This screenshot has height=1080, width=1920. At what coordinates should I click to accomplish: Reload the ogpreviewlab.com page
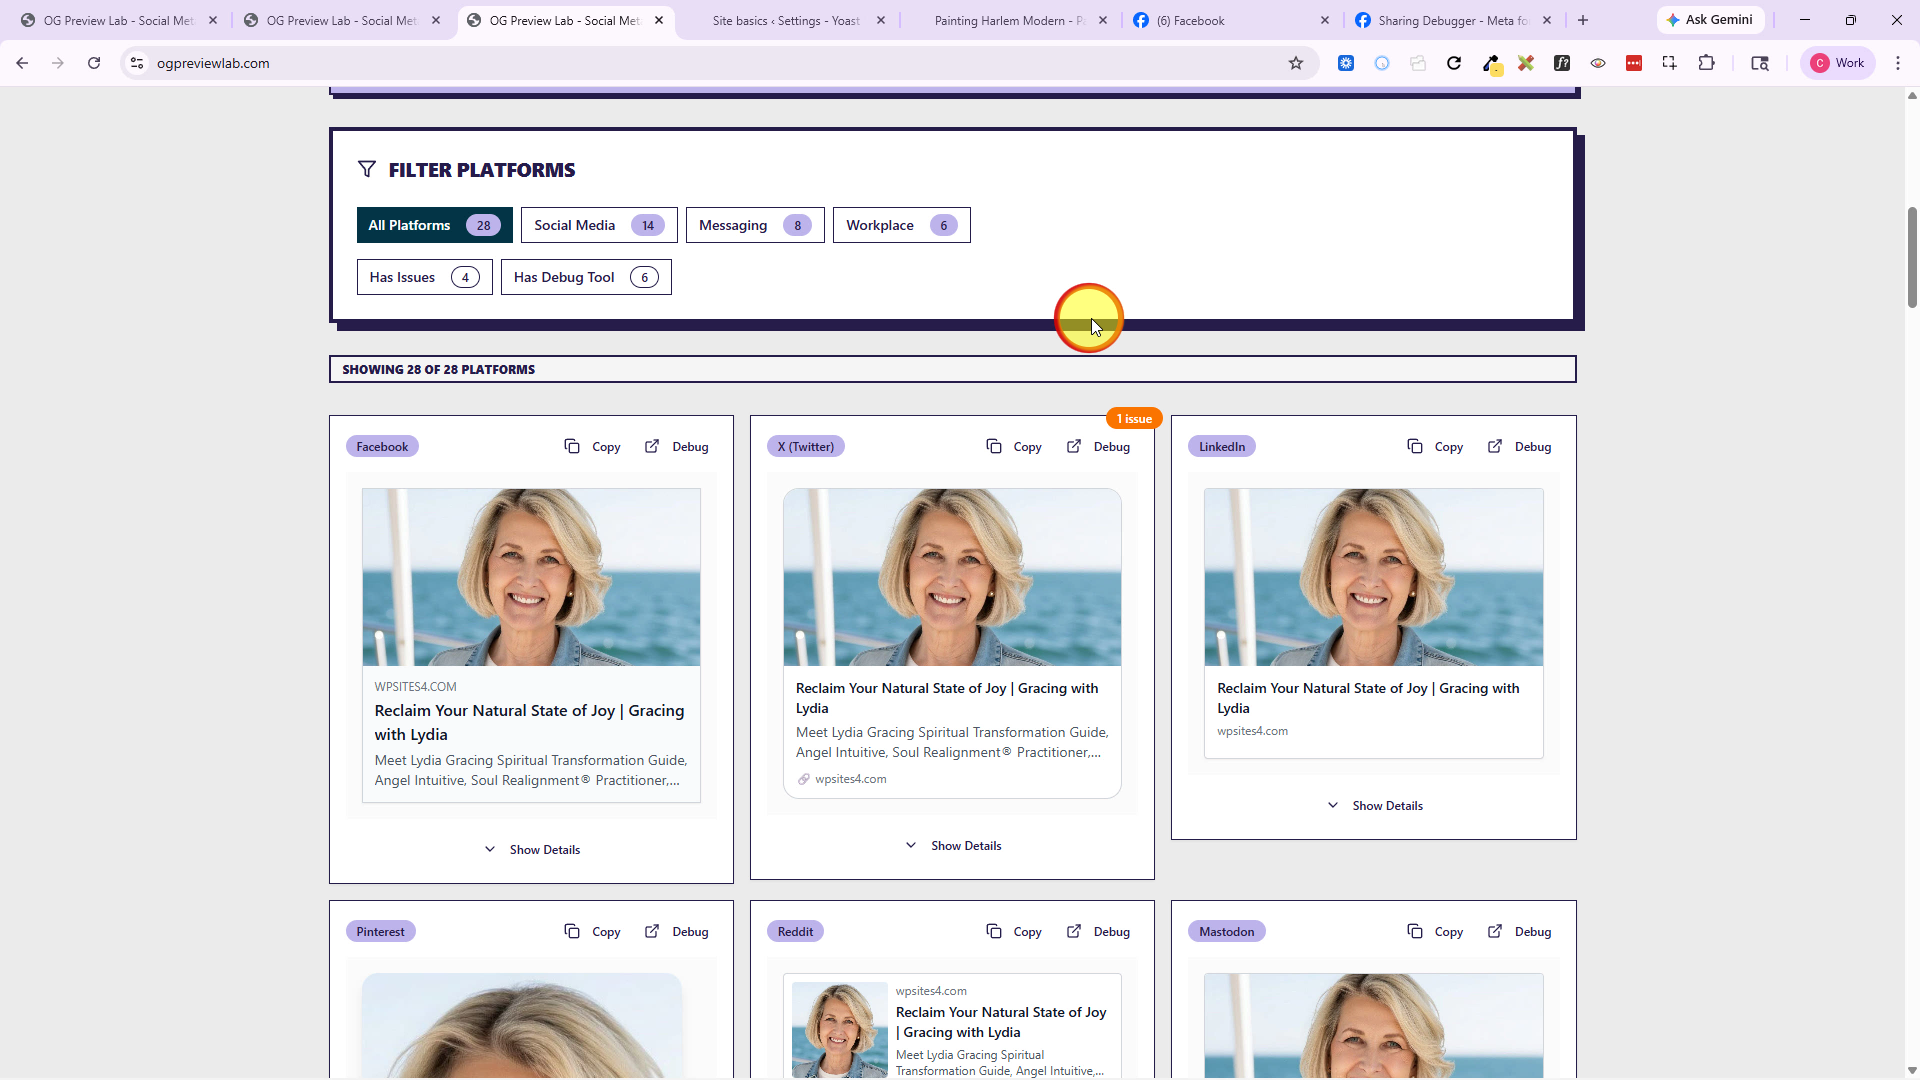[94, 63]
